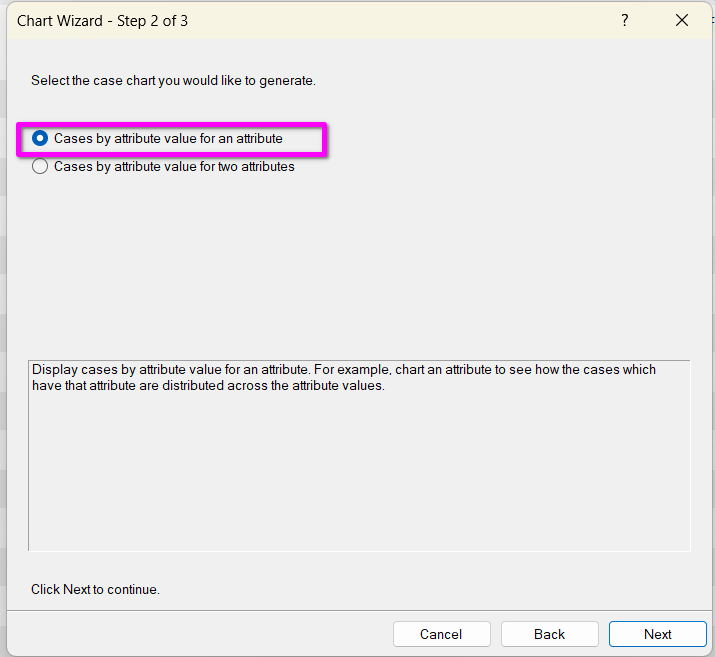Click the word 'Cancel' on its button
Image resolution: width=715 pixels, height=657 pixels.
tap(441, 634)
